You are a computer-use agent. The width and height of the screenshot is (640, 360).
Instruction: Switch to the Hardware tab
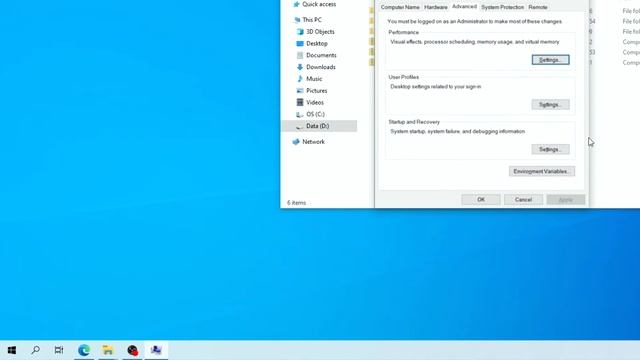pos(436,7)
